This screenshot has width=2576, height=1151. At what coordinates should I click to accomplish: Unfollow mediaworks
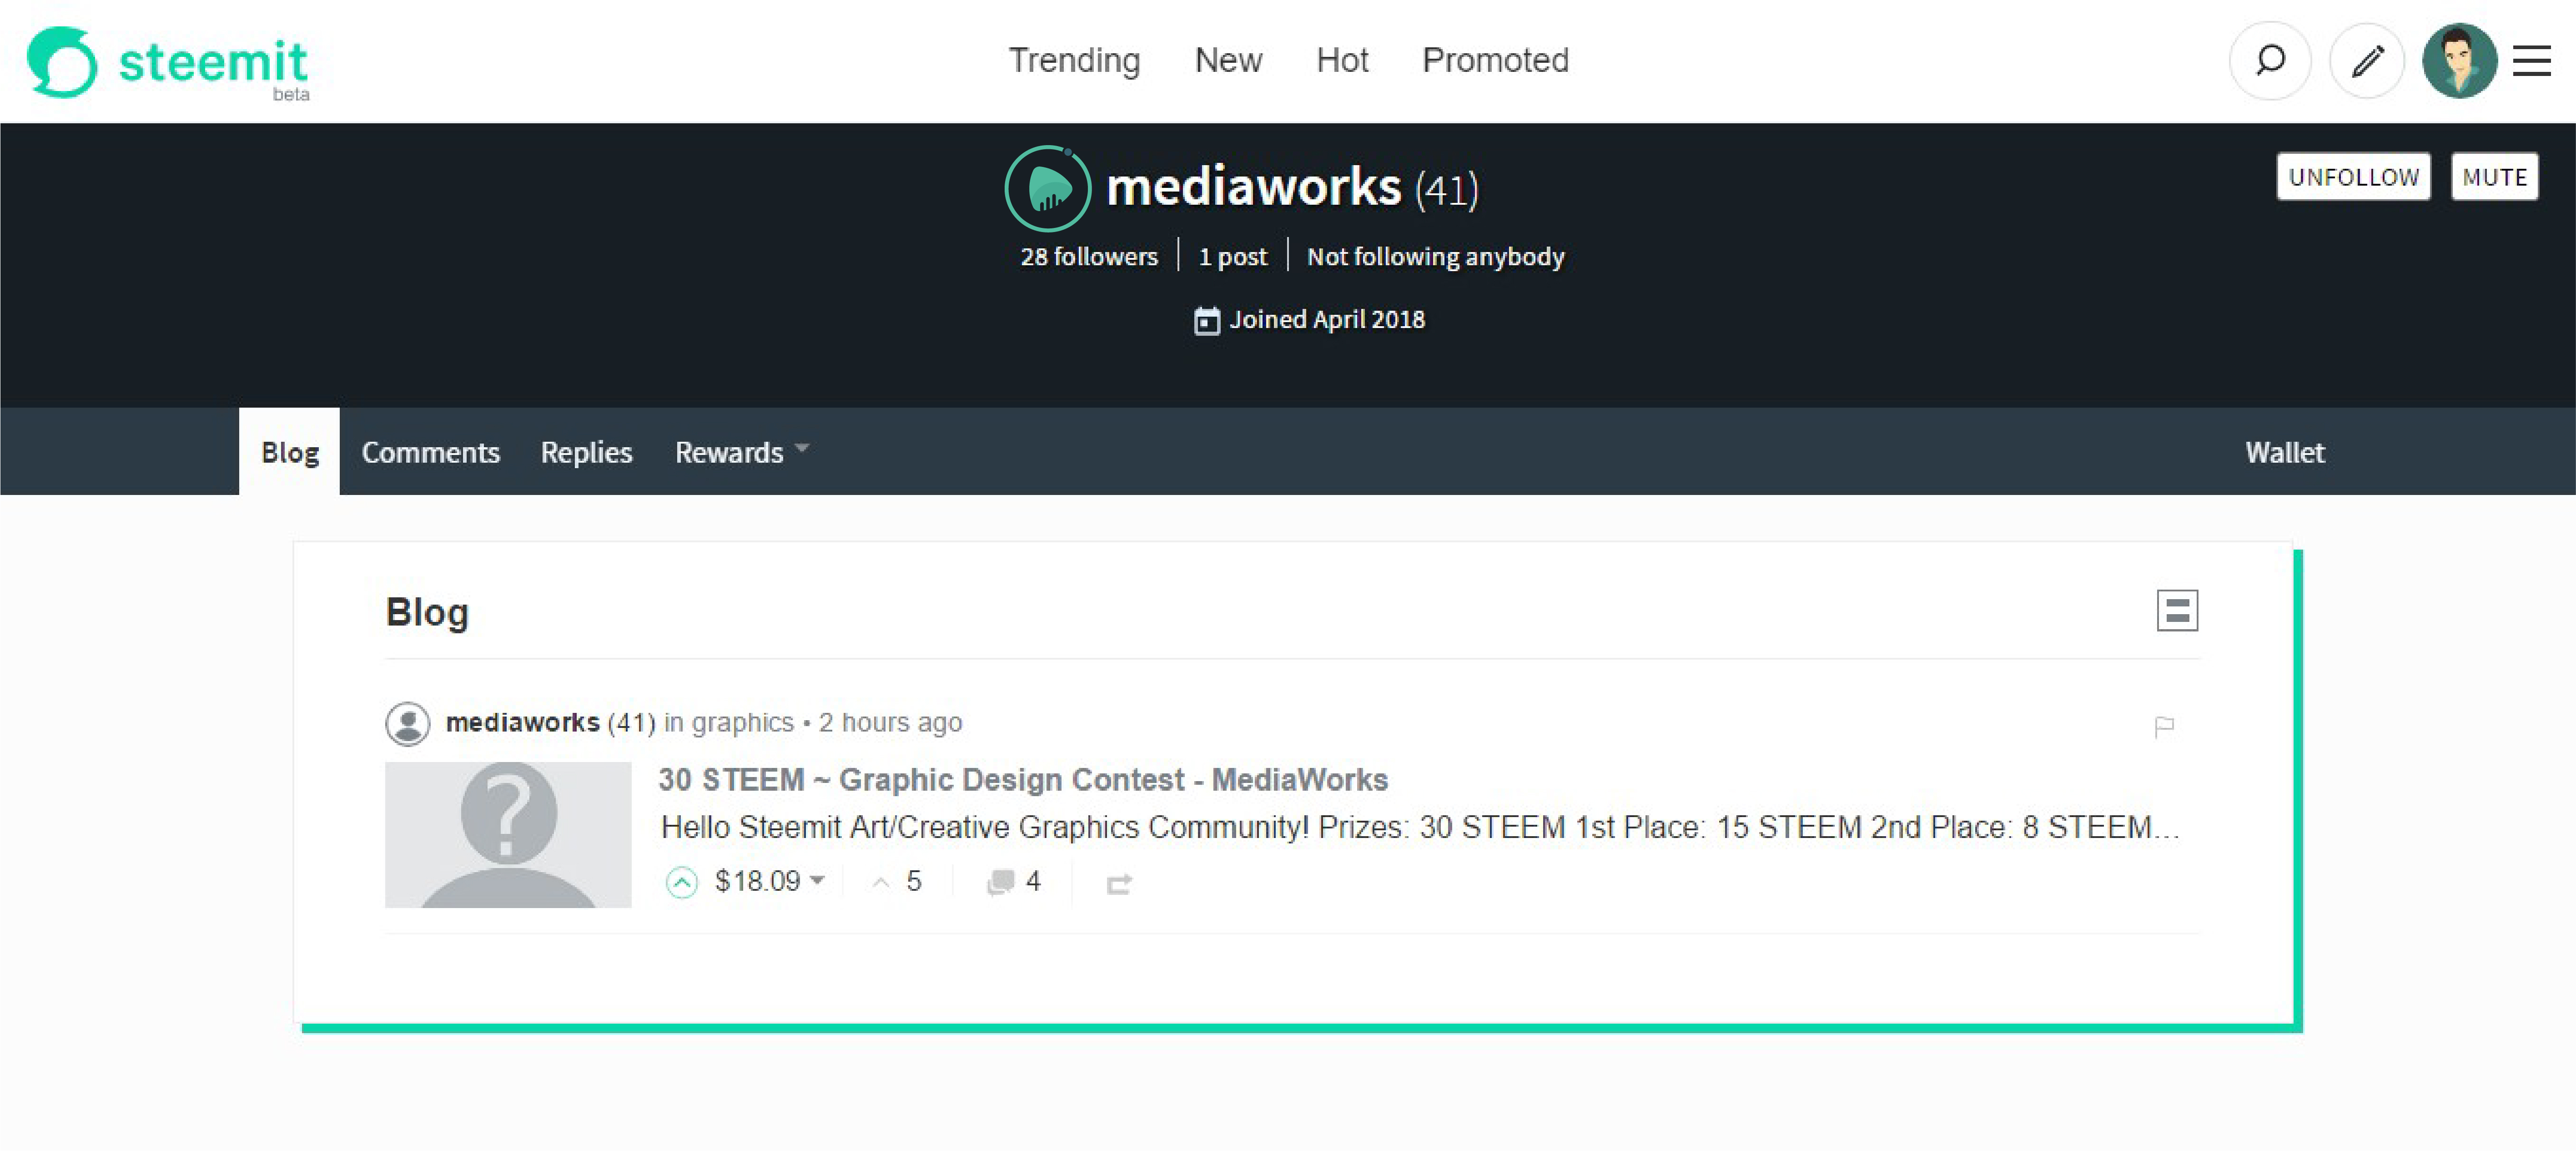[2353, 176]
